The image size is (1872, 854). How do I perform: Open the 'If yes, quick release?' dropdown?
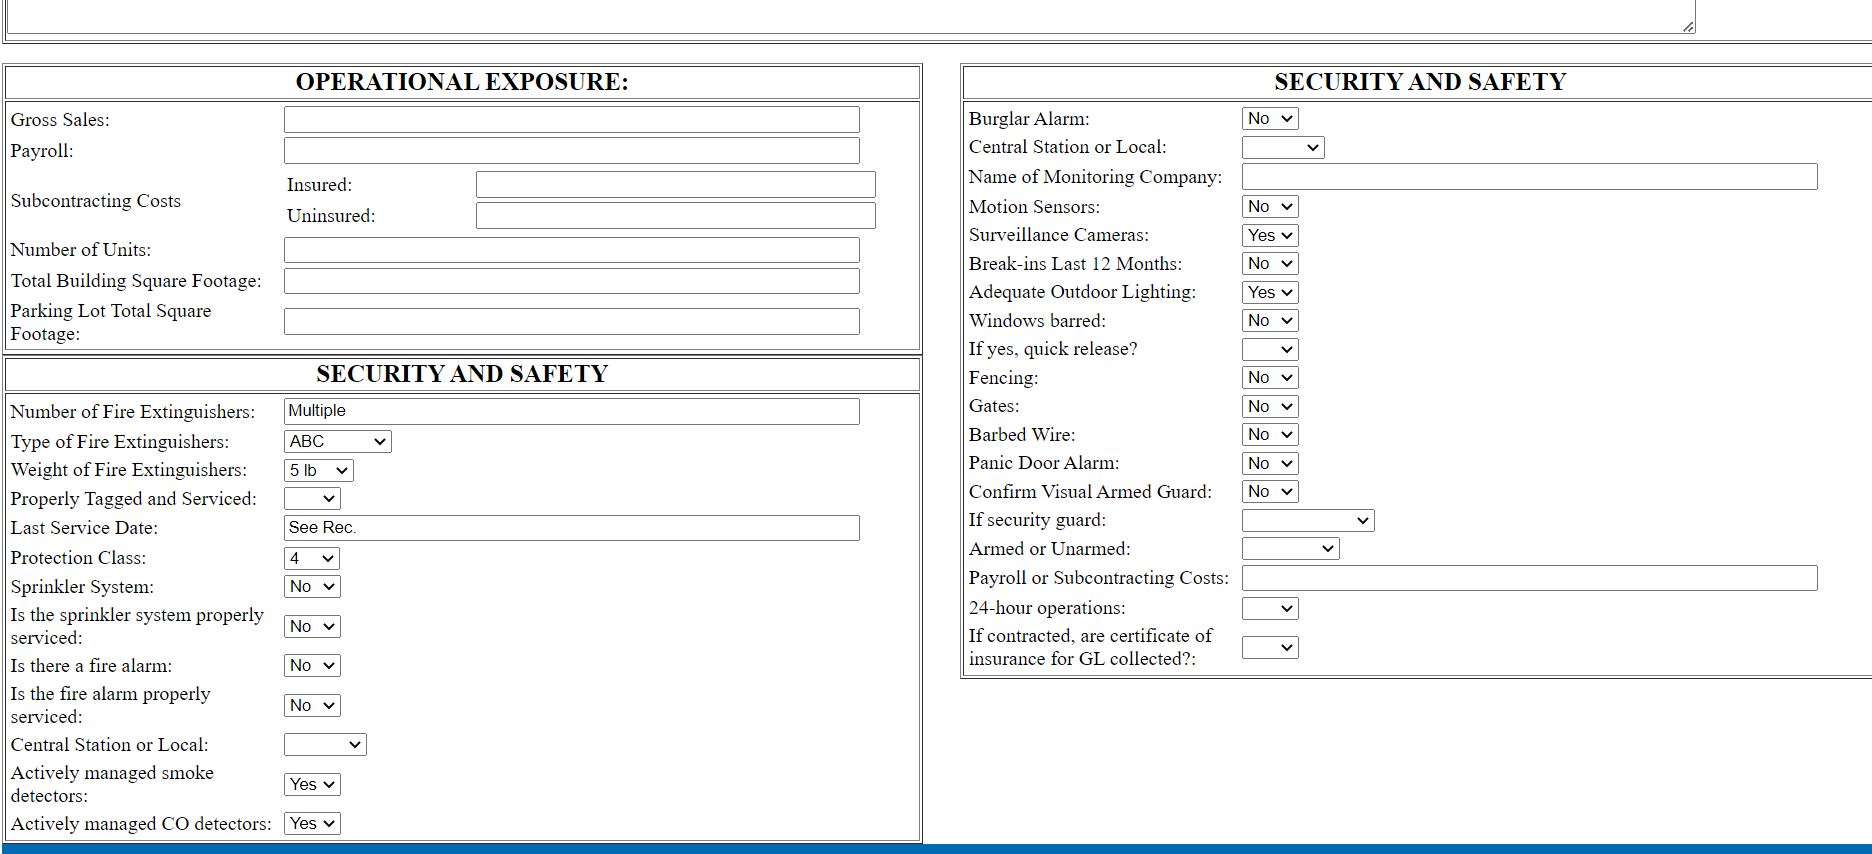[x=1270, y=349]
